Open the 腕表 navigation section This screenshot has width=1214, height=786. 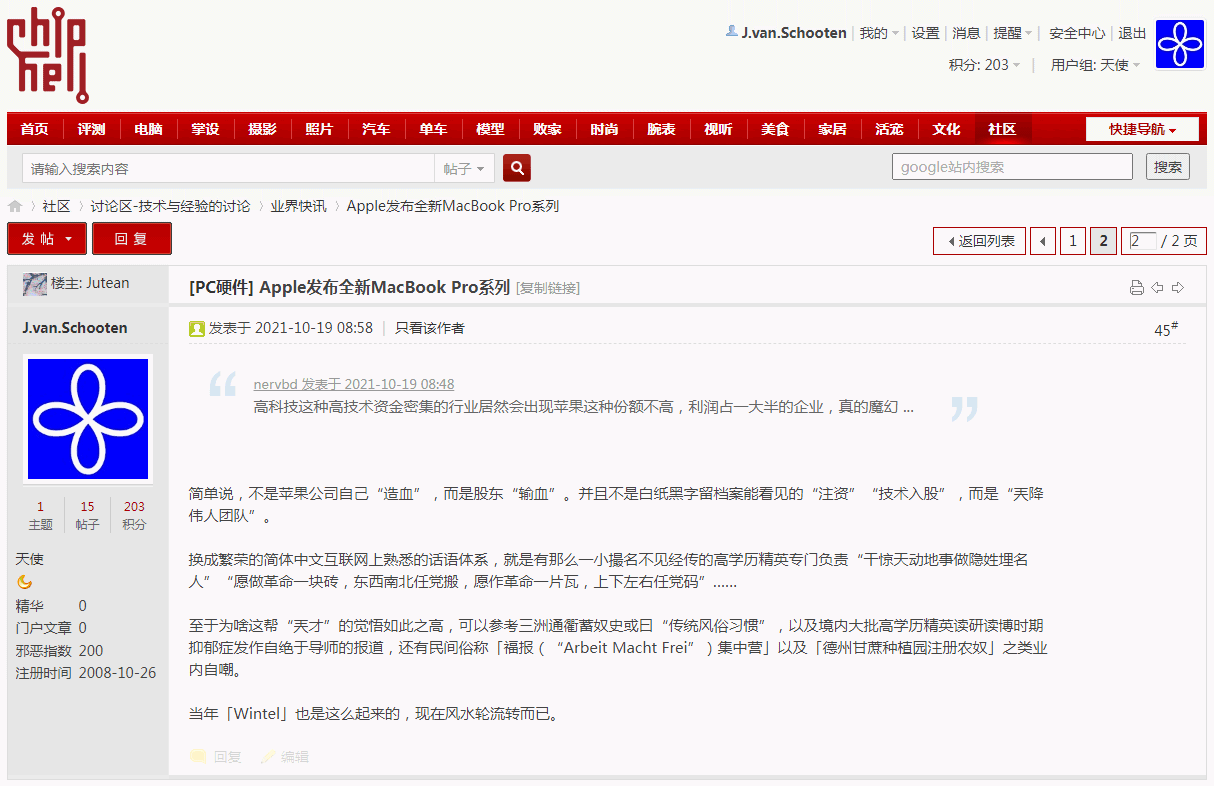click(x=661, y=129)
